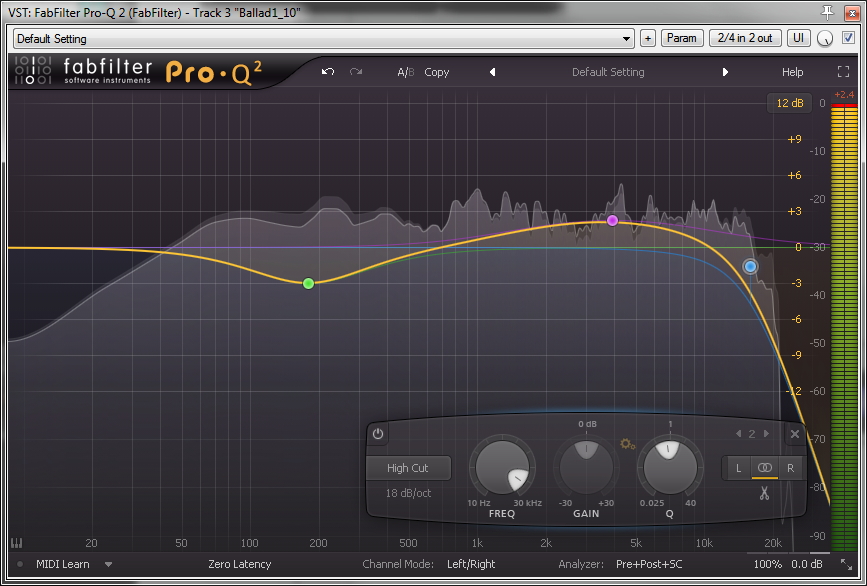Screen dimensions: 867x586
Task: Select previous band with left arrow
Action: [x=738, y=434]
